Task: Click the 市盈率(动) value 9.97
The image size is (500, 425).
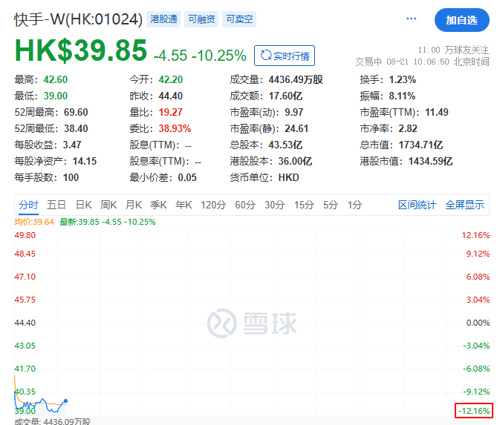Action: tap(294, 112)
